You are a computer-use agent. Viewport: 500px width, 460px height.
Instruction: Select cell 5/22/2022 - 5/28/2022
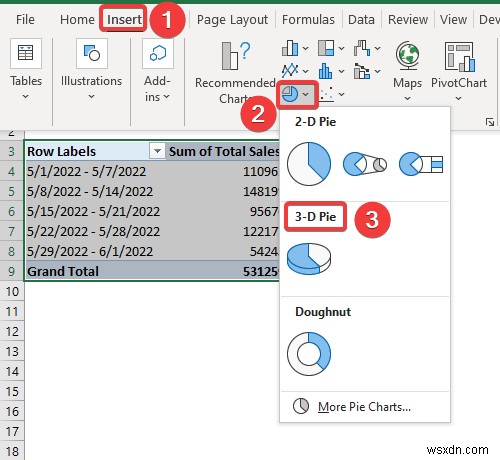95,231
